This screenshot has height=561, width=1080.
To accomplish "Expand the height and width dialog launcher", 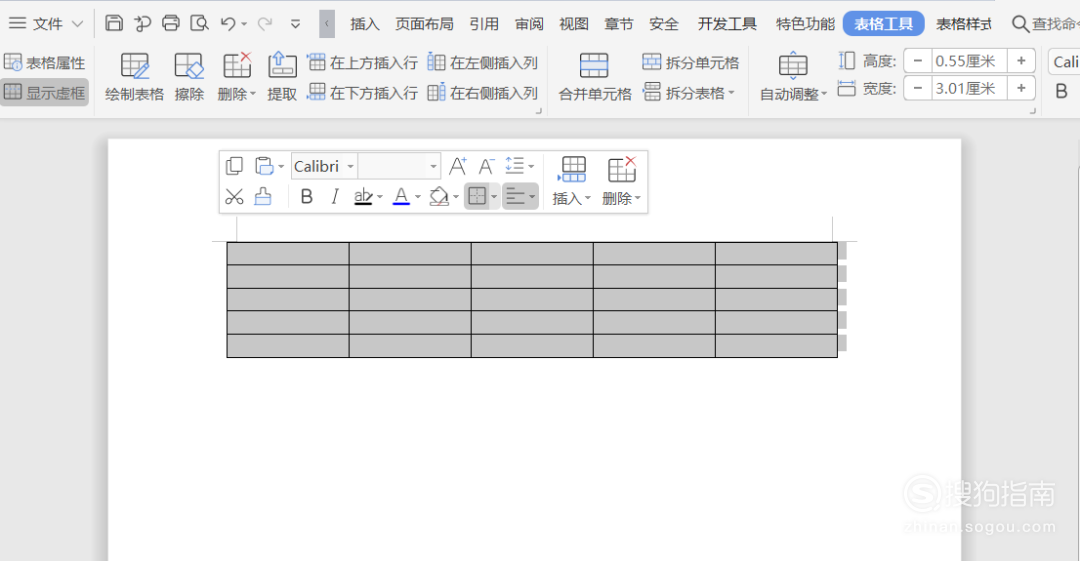I will pyautogui.click(x=1032, y=110).
